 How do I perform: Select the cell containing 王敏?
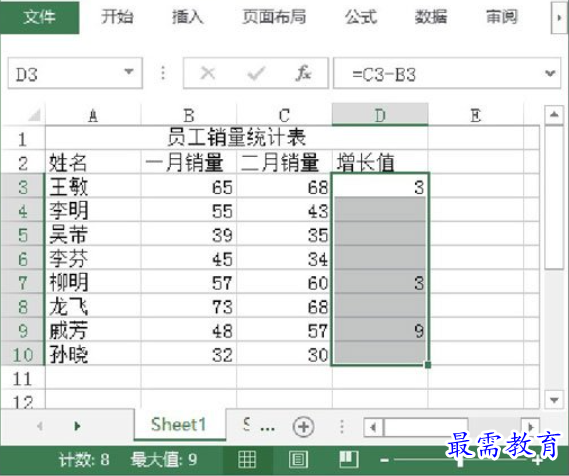[93, 186]
